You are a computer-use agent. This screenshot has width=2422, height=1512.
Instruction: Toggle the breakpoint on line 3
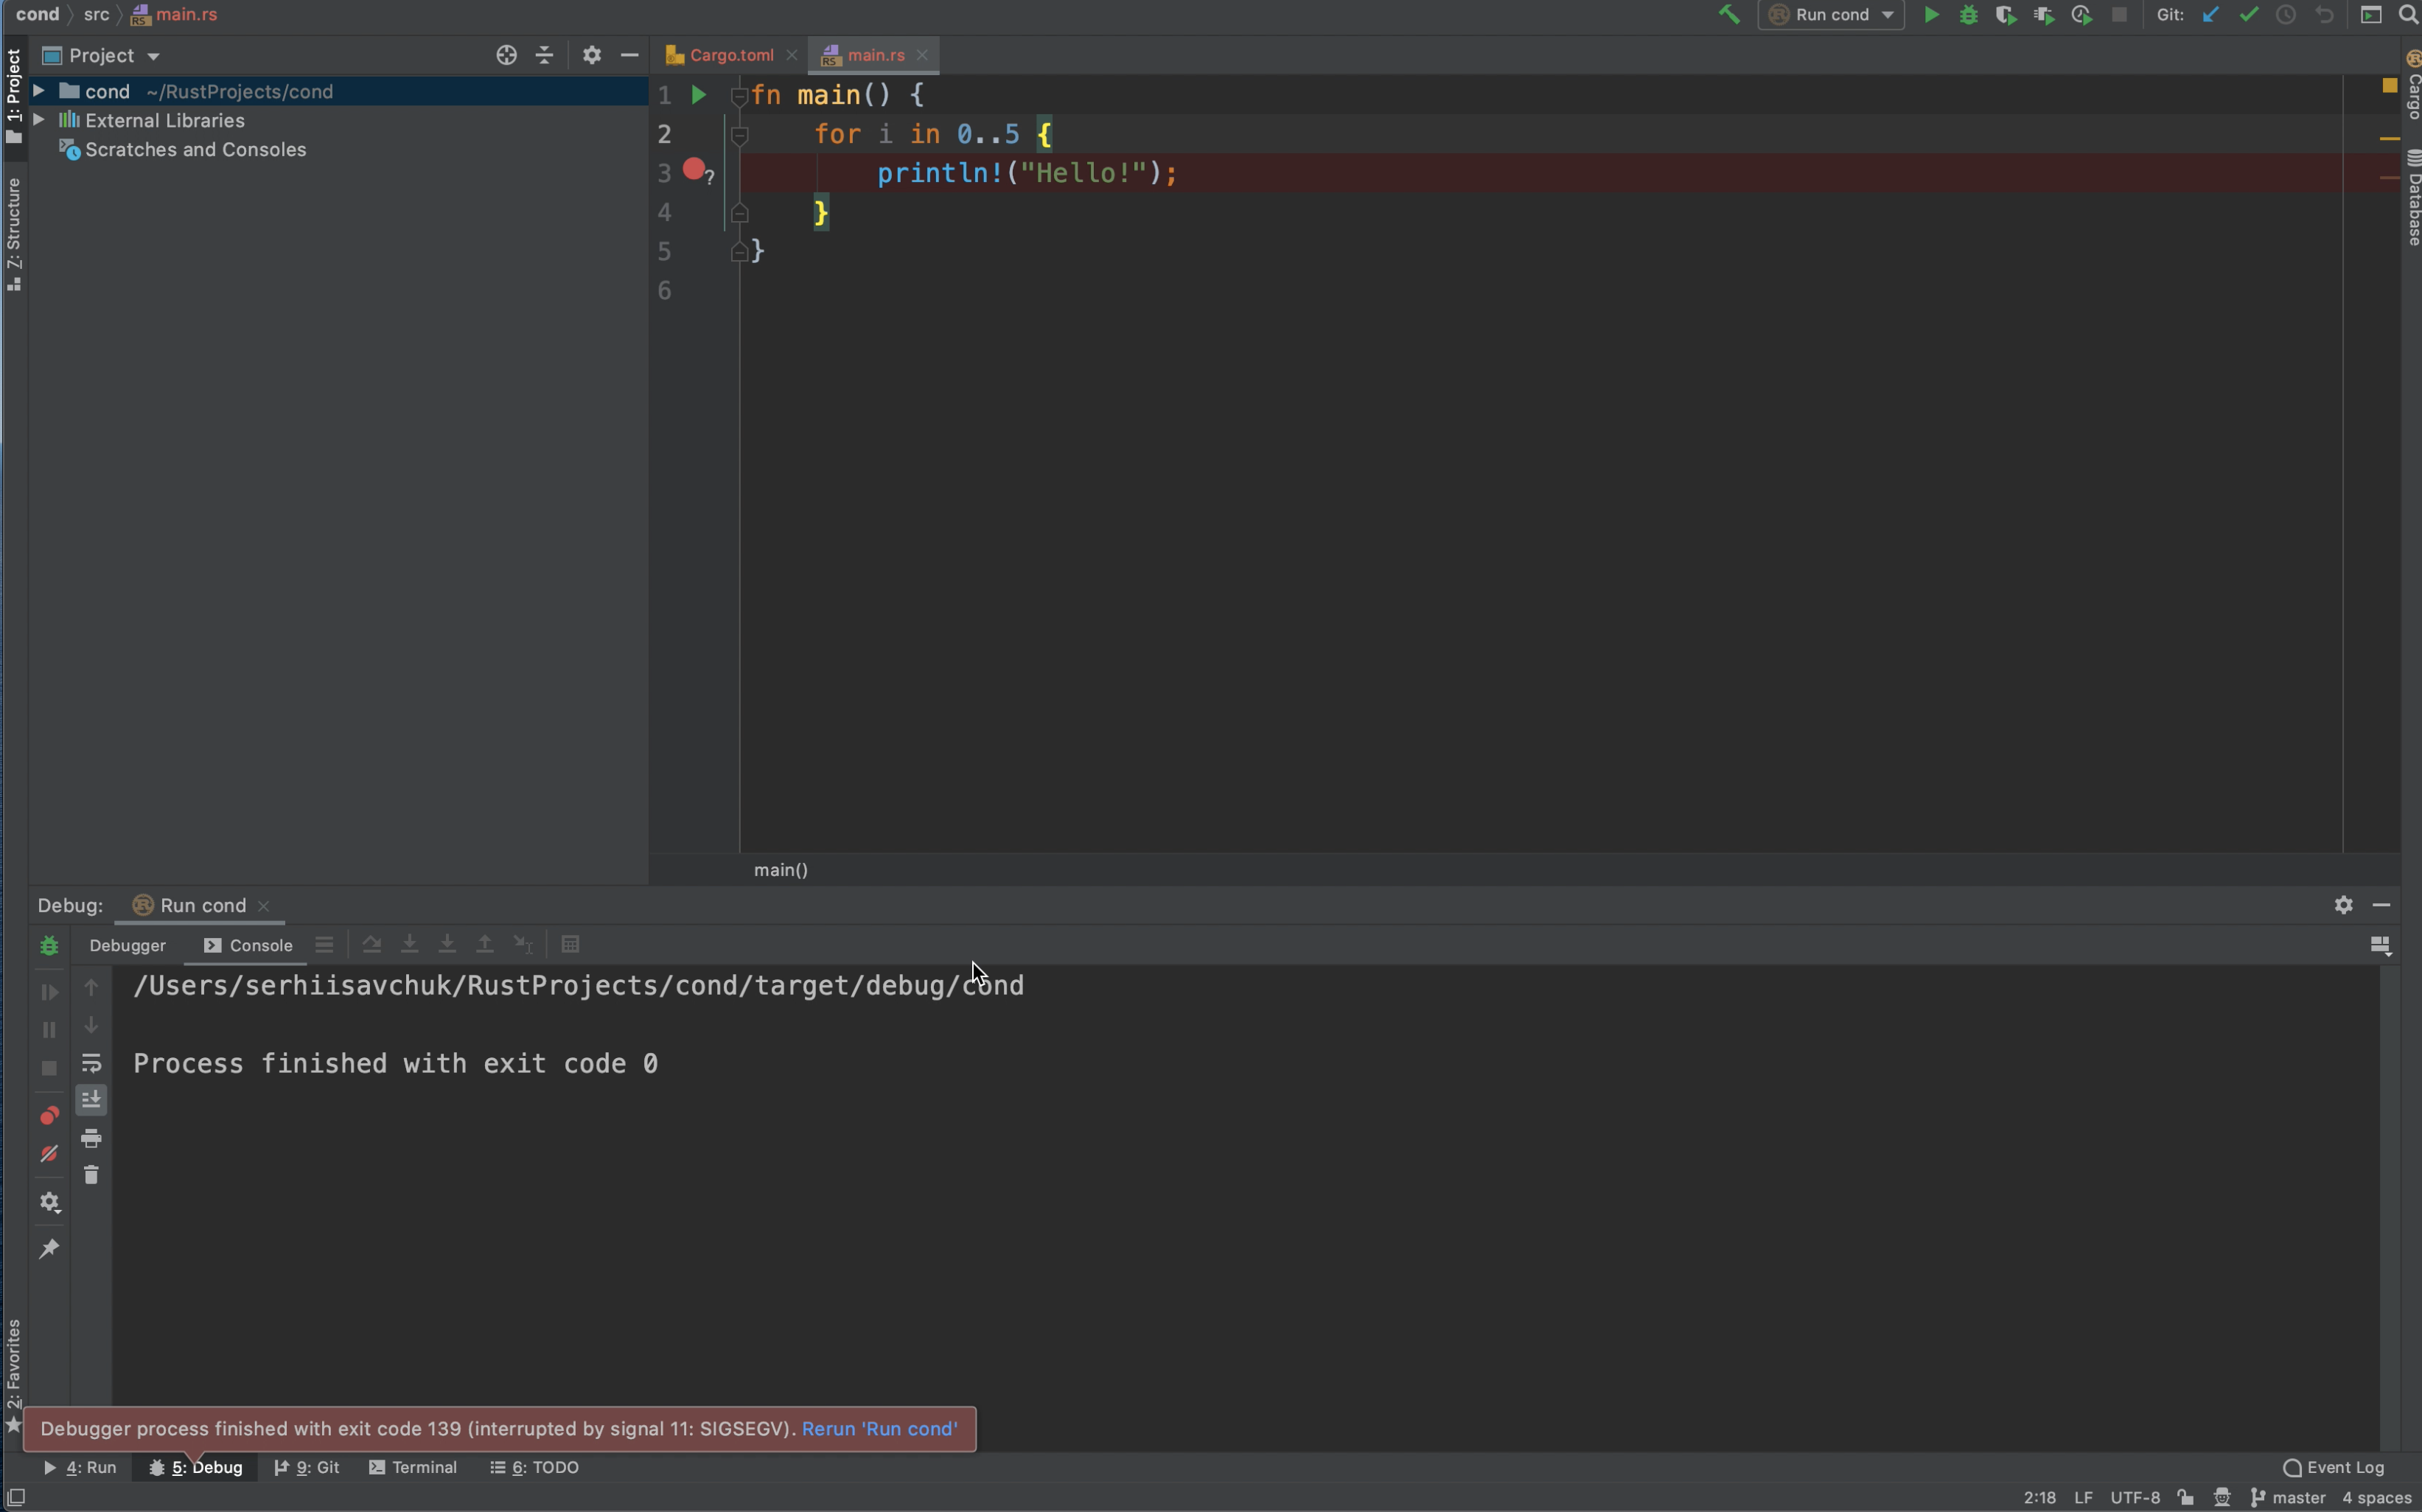click(x=693, y=170)
